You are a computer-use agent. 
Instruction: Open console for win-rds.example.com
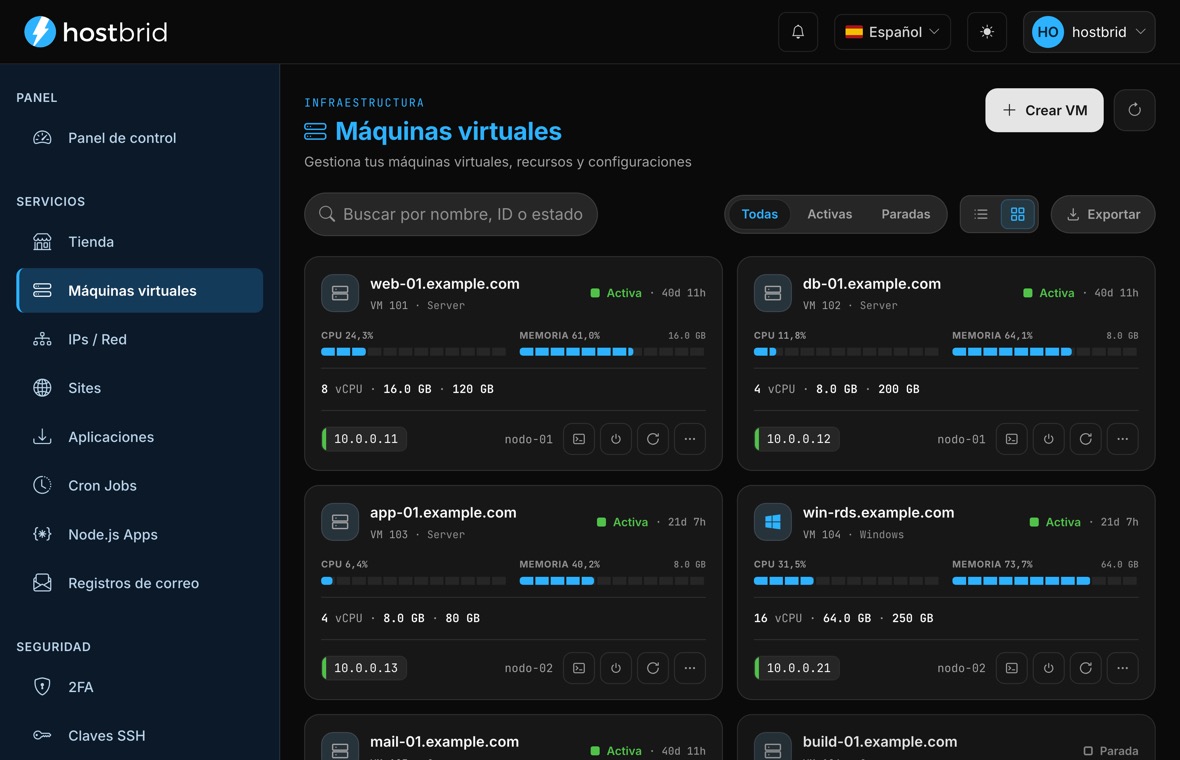(x=1011, y=667)
